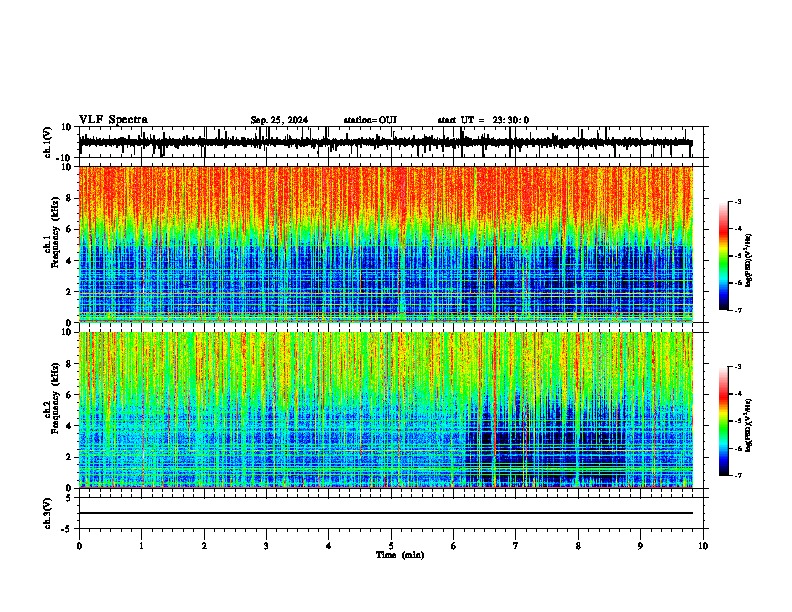
Task: Click the date 'Sep. 25, 2024'
Action: [279, 120]
